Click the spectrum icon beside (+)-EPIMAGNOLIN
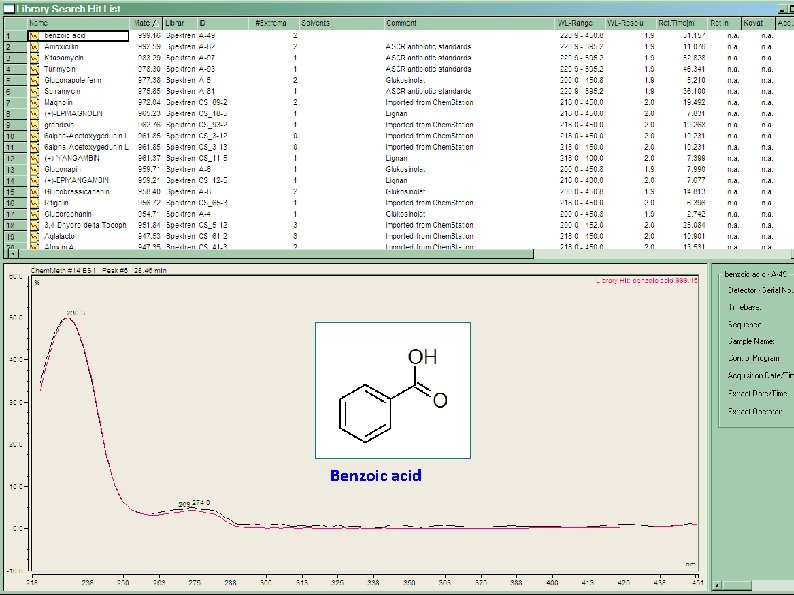The width and height of the screenshot is (794, 595). pos(34,114)
